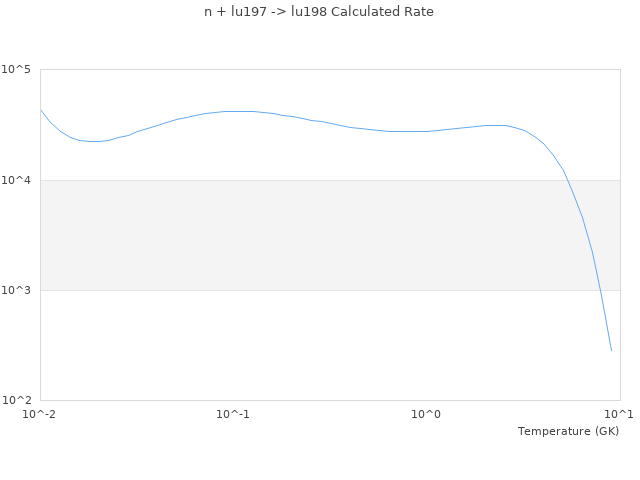This screenshot has height=480, width=640.
Task: Click the blue curve above the 10^0 tick
Action: [427, 131]
